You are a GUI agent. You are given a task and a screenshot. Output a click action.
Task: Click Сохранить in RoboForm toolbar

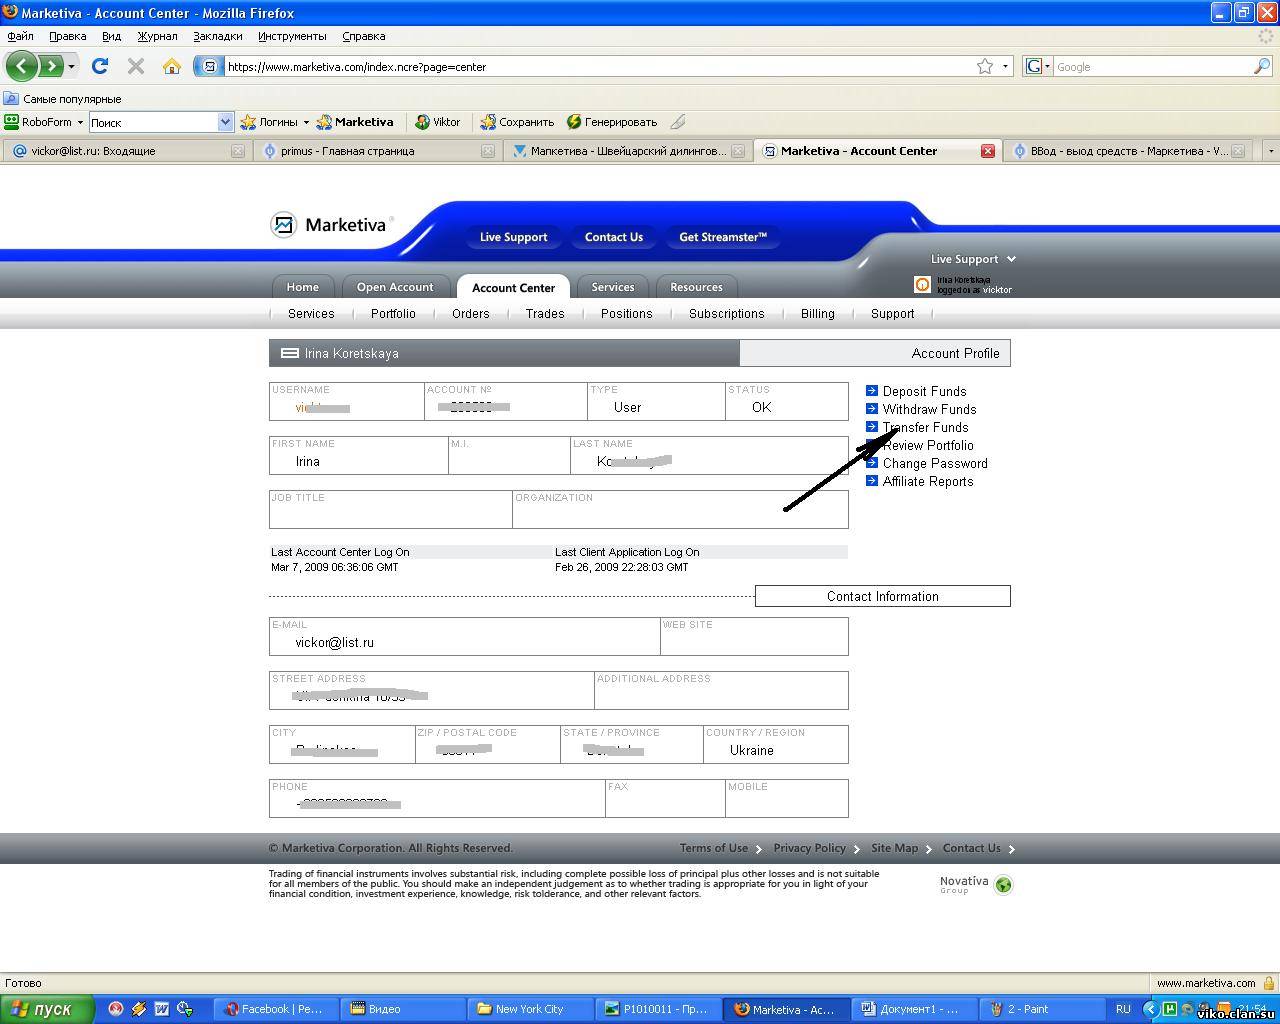click(x=517, y=122)
